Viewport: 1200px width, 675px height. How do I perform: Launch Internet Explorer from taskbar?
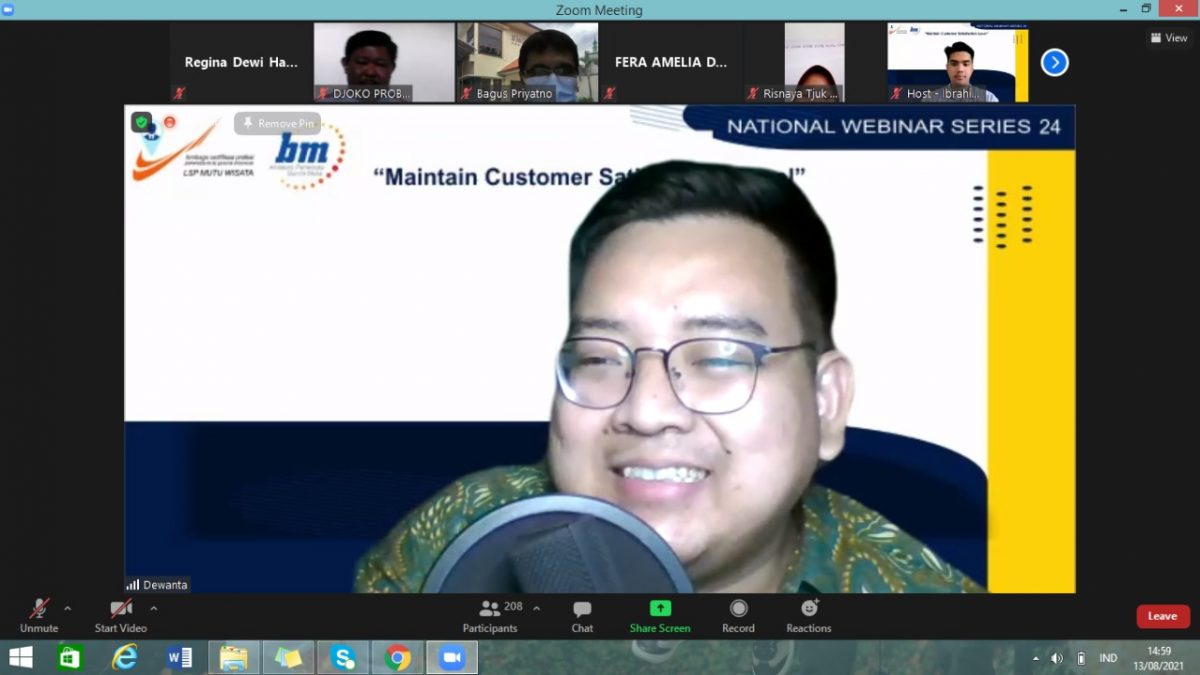125,657
